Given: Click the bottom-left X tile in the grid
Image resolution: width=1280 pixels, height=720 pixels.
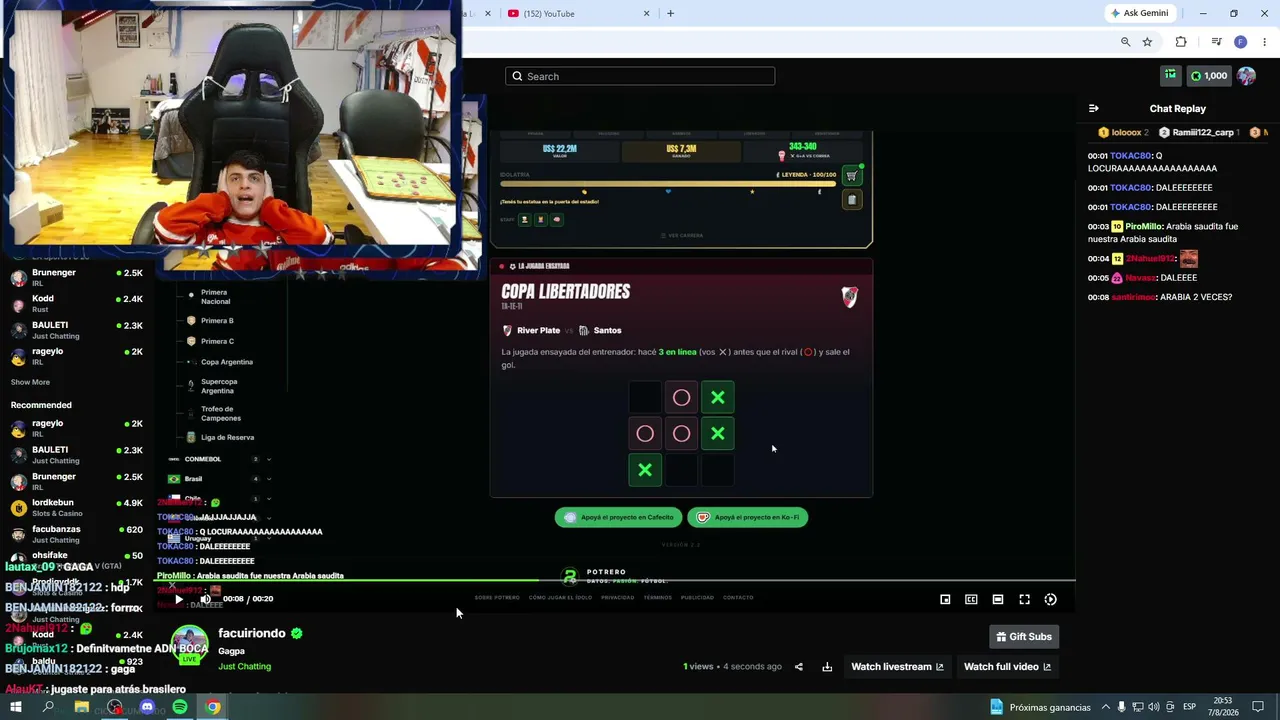Looking at the screenshot, I should [x=645, y=470].
